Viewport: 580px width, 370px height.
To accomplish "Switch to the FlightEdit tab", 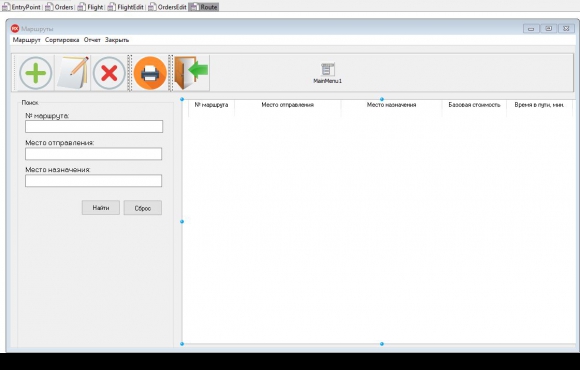I will [126, 7].
